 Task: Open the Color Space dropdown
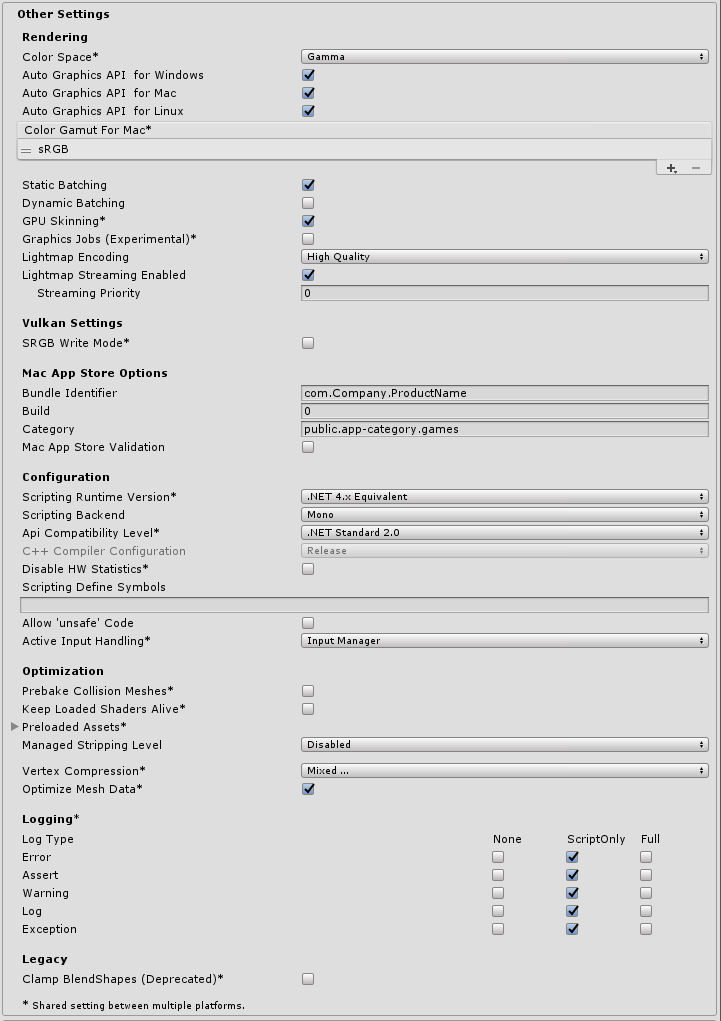[x=504, y=57]
